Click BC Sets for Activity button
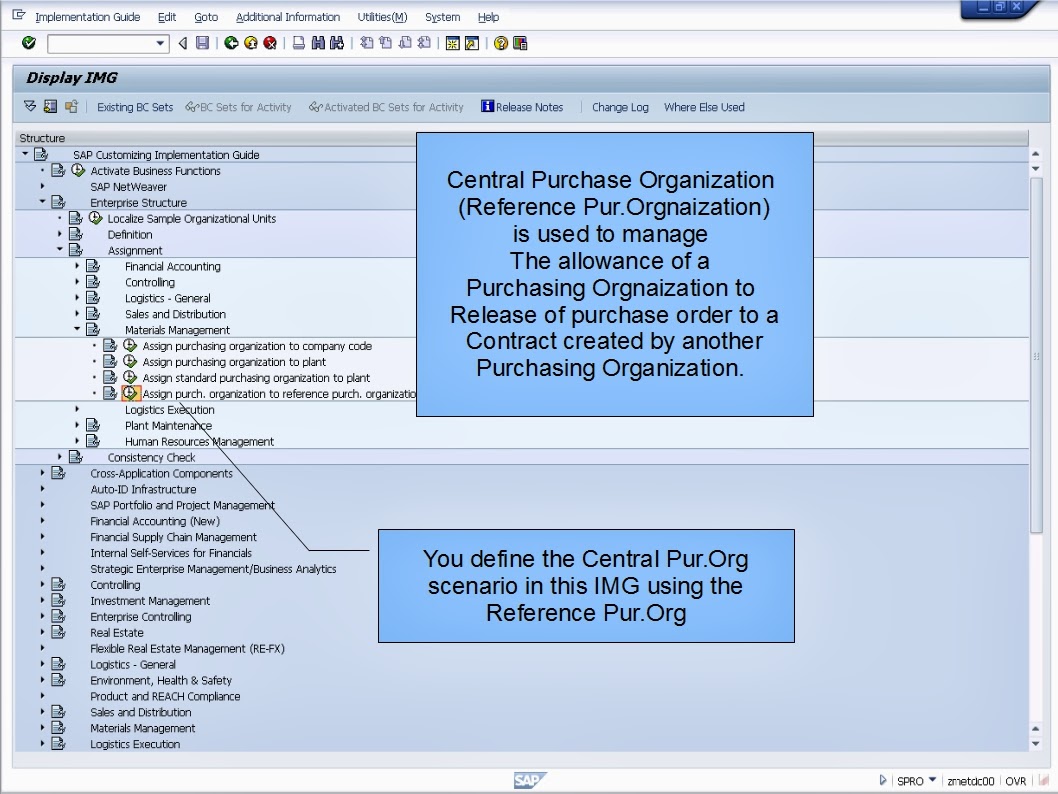Screen dimensions: 1058x794 [239, 107]
